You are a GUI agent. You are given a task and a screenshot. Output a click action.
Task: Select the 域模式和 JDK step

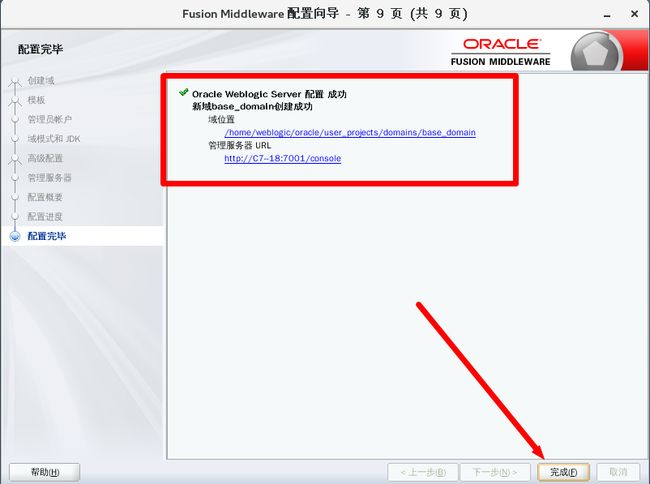tap(54, 139)
